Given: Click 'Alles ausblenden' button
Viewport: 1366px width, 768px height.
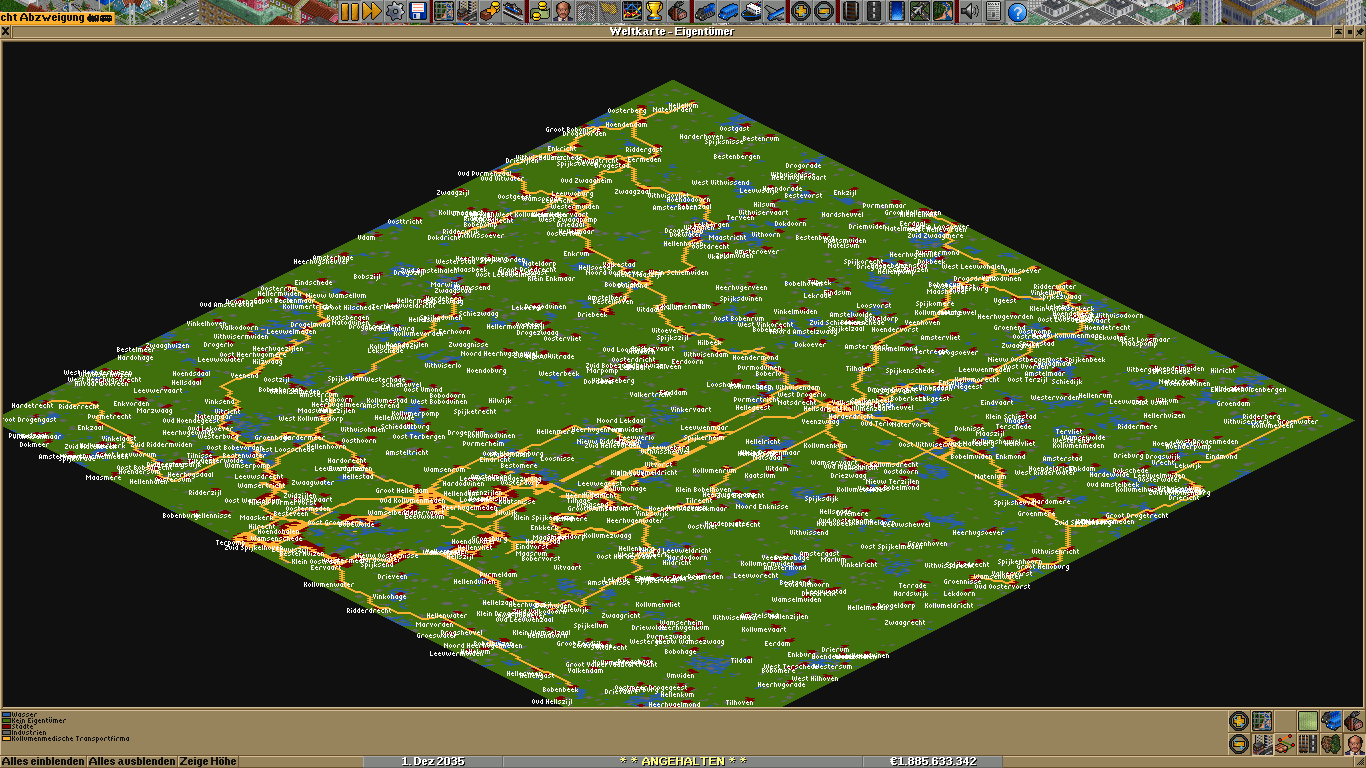Looking at the screenshot, I should [x=132, y=761].
